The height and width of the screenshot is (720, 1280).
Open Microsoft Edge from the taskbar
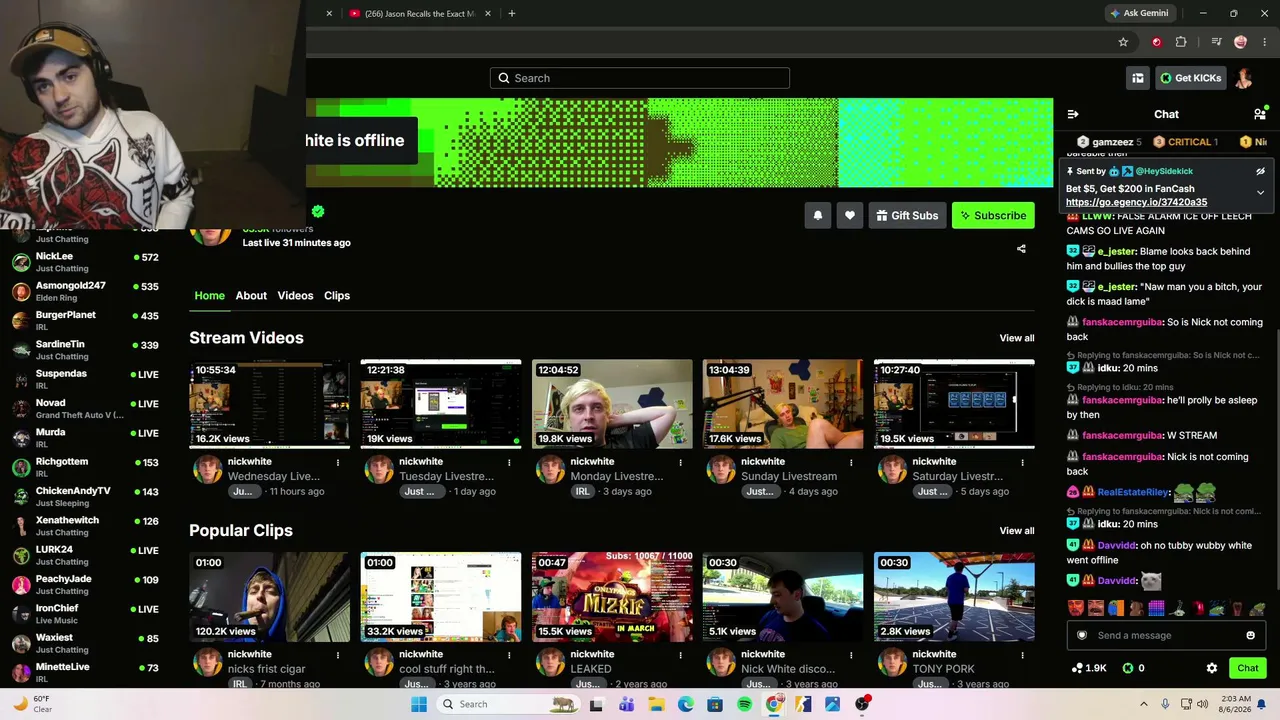pos(685,704)
